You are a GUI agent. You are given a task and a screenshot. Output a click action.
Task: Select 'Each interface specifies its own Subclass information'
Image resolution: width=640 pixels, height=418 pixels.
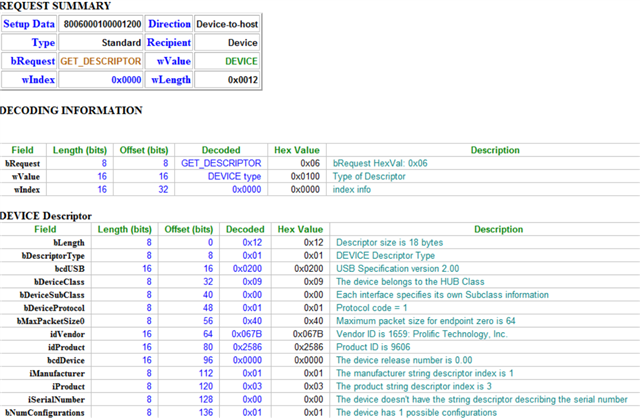tap(442, 295)
